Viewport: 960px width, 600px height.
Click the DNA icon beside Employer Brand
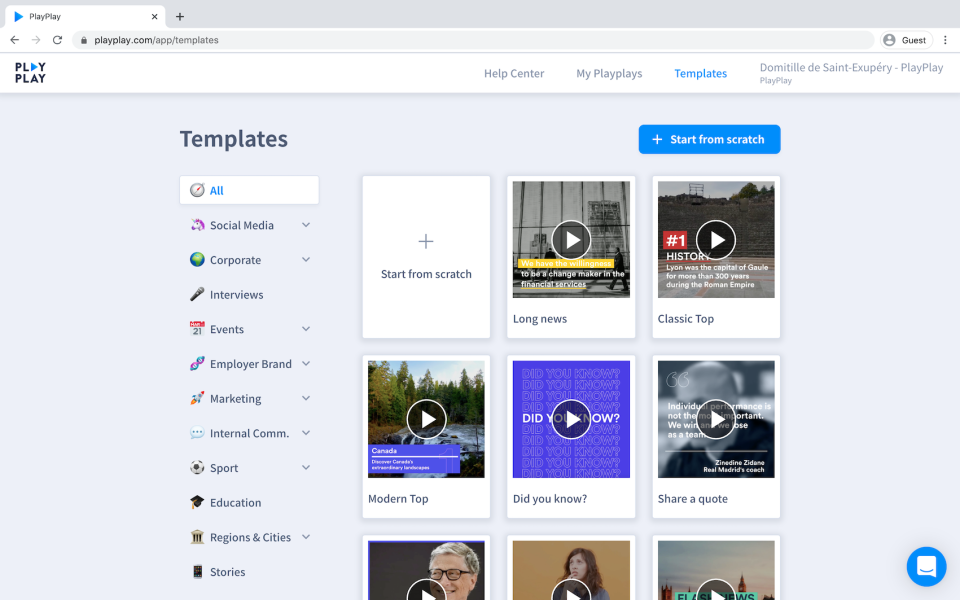(197, 364)
